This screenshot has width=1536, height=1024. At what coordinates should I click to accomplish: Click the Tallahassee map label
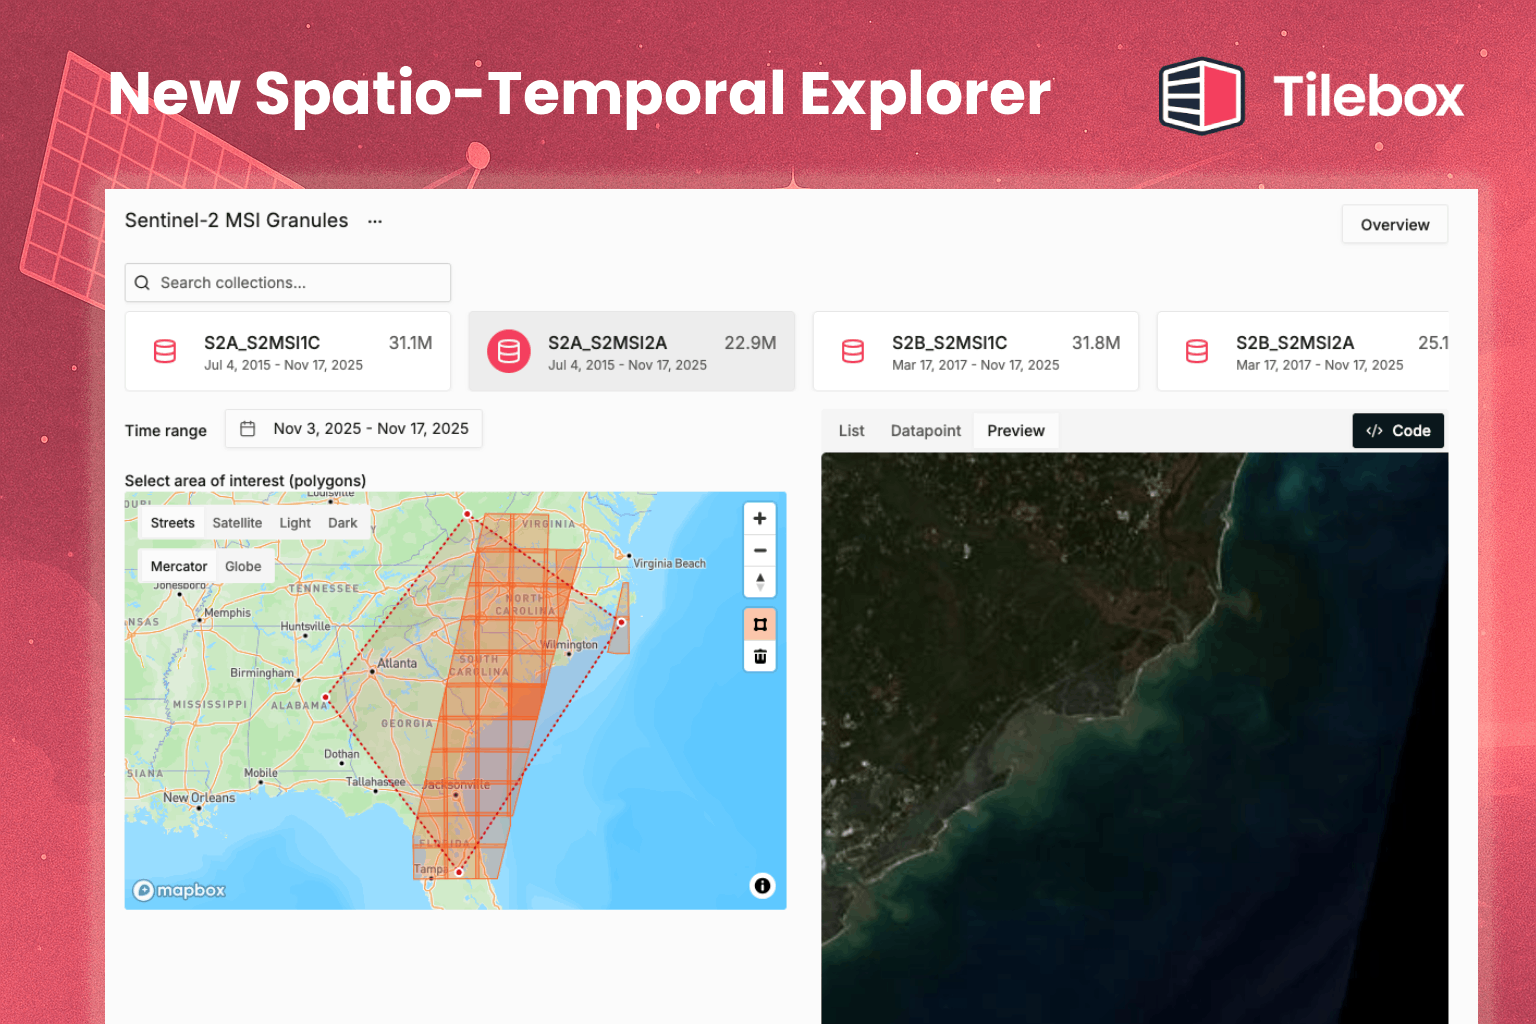click(x=376, y=782)
